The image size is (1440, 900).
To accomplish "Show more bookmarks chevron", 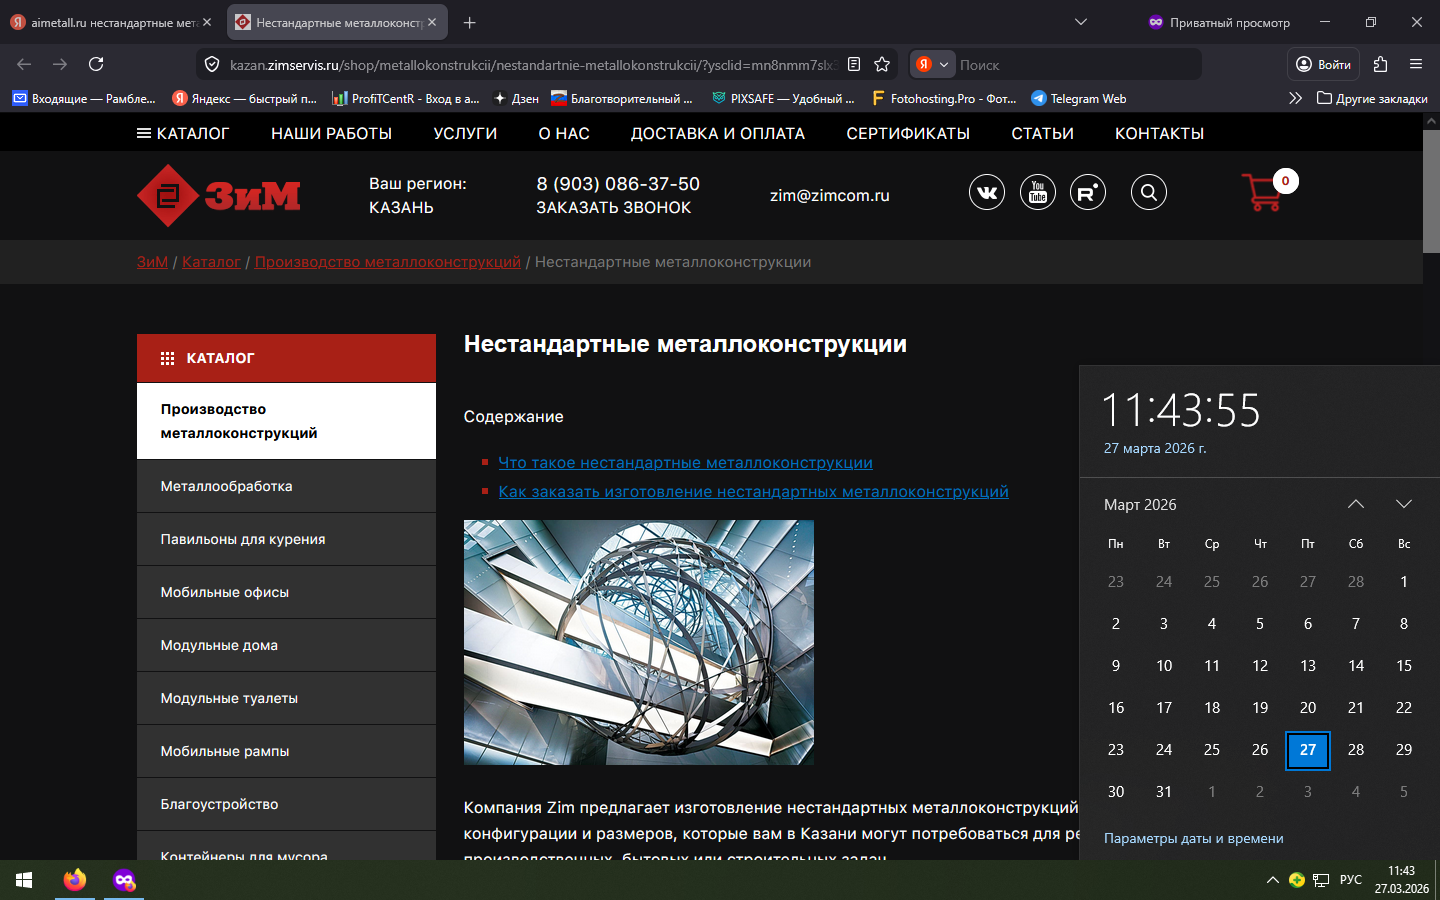I will click(x=1295, y=98).
